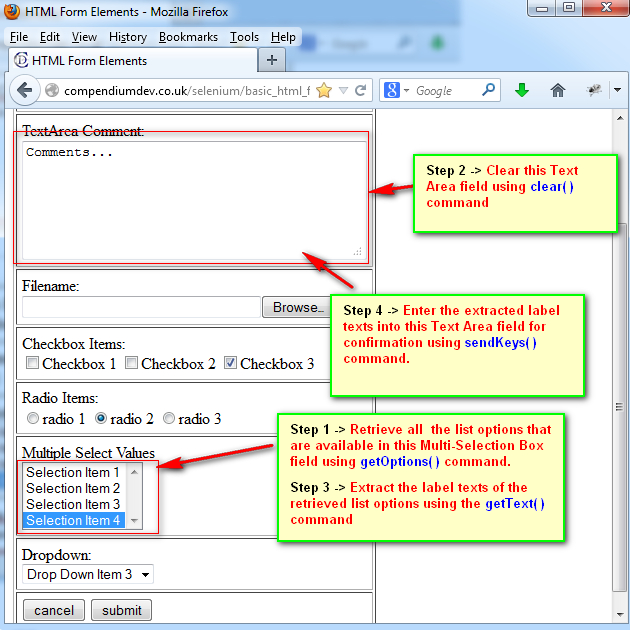Screen dimensions: 630x630
Task: Open the Drop Down Item 3 dropdown
Action: pos(88,575)
